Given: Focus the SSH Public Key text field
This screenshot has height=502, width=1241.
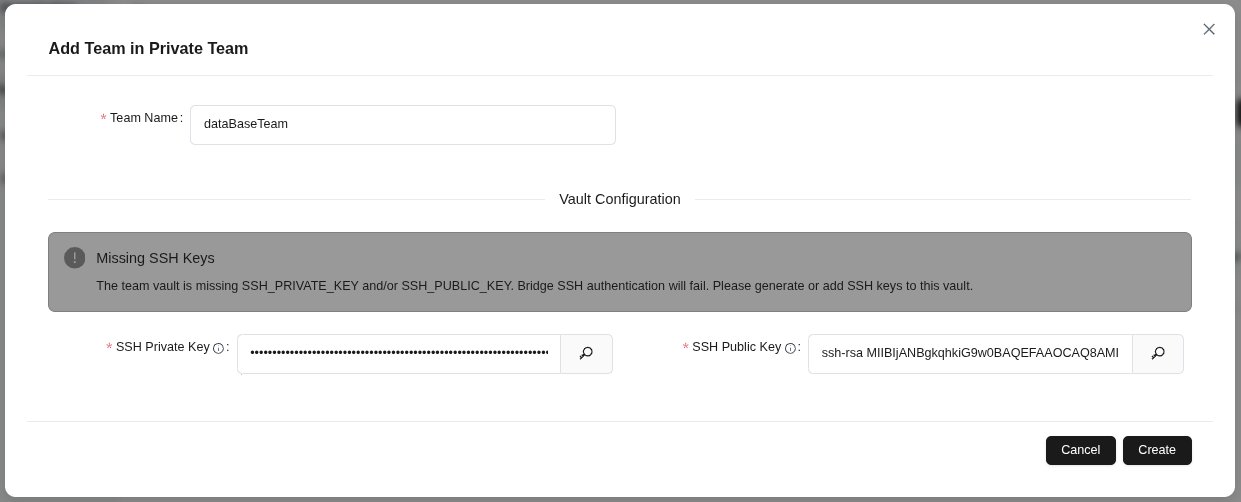Looking at the screenshot, I should point(969,353).
